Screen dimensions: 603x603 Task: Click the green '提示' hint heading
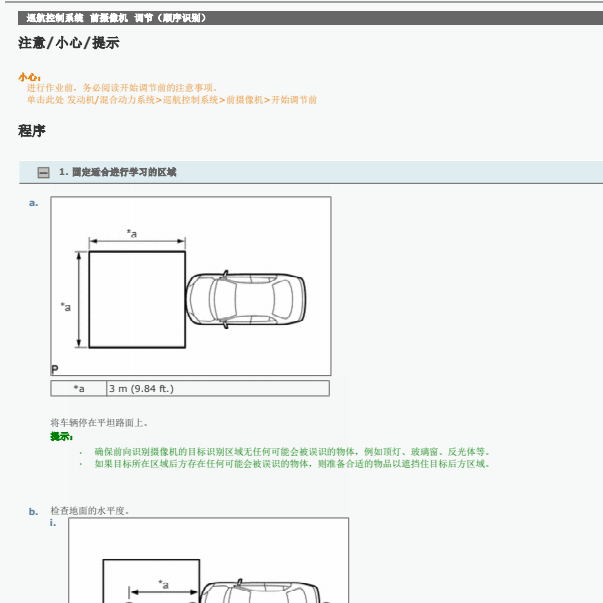tap(62, 436)
